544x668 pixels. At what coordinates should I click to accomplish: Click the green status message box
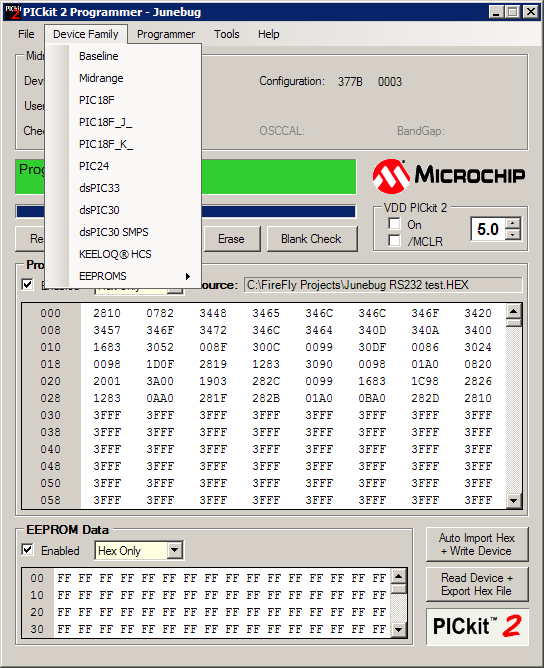tap(279, 176)
